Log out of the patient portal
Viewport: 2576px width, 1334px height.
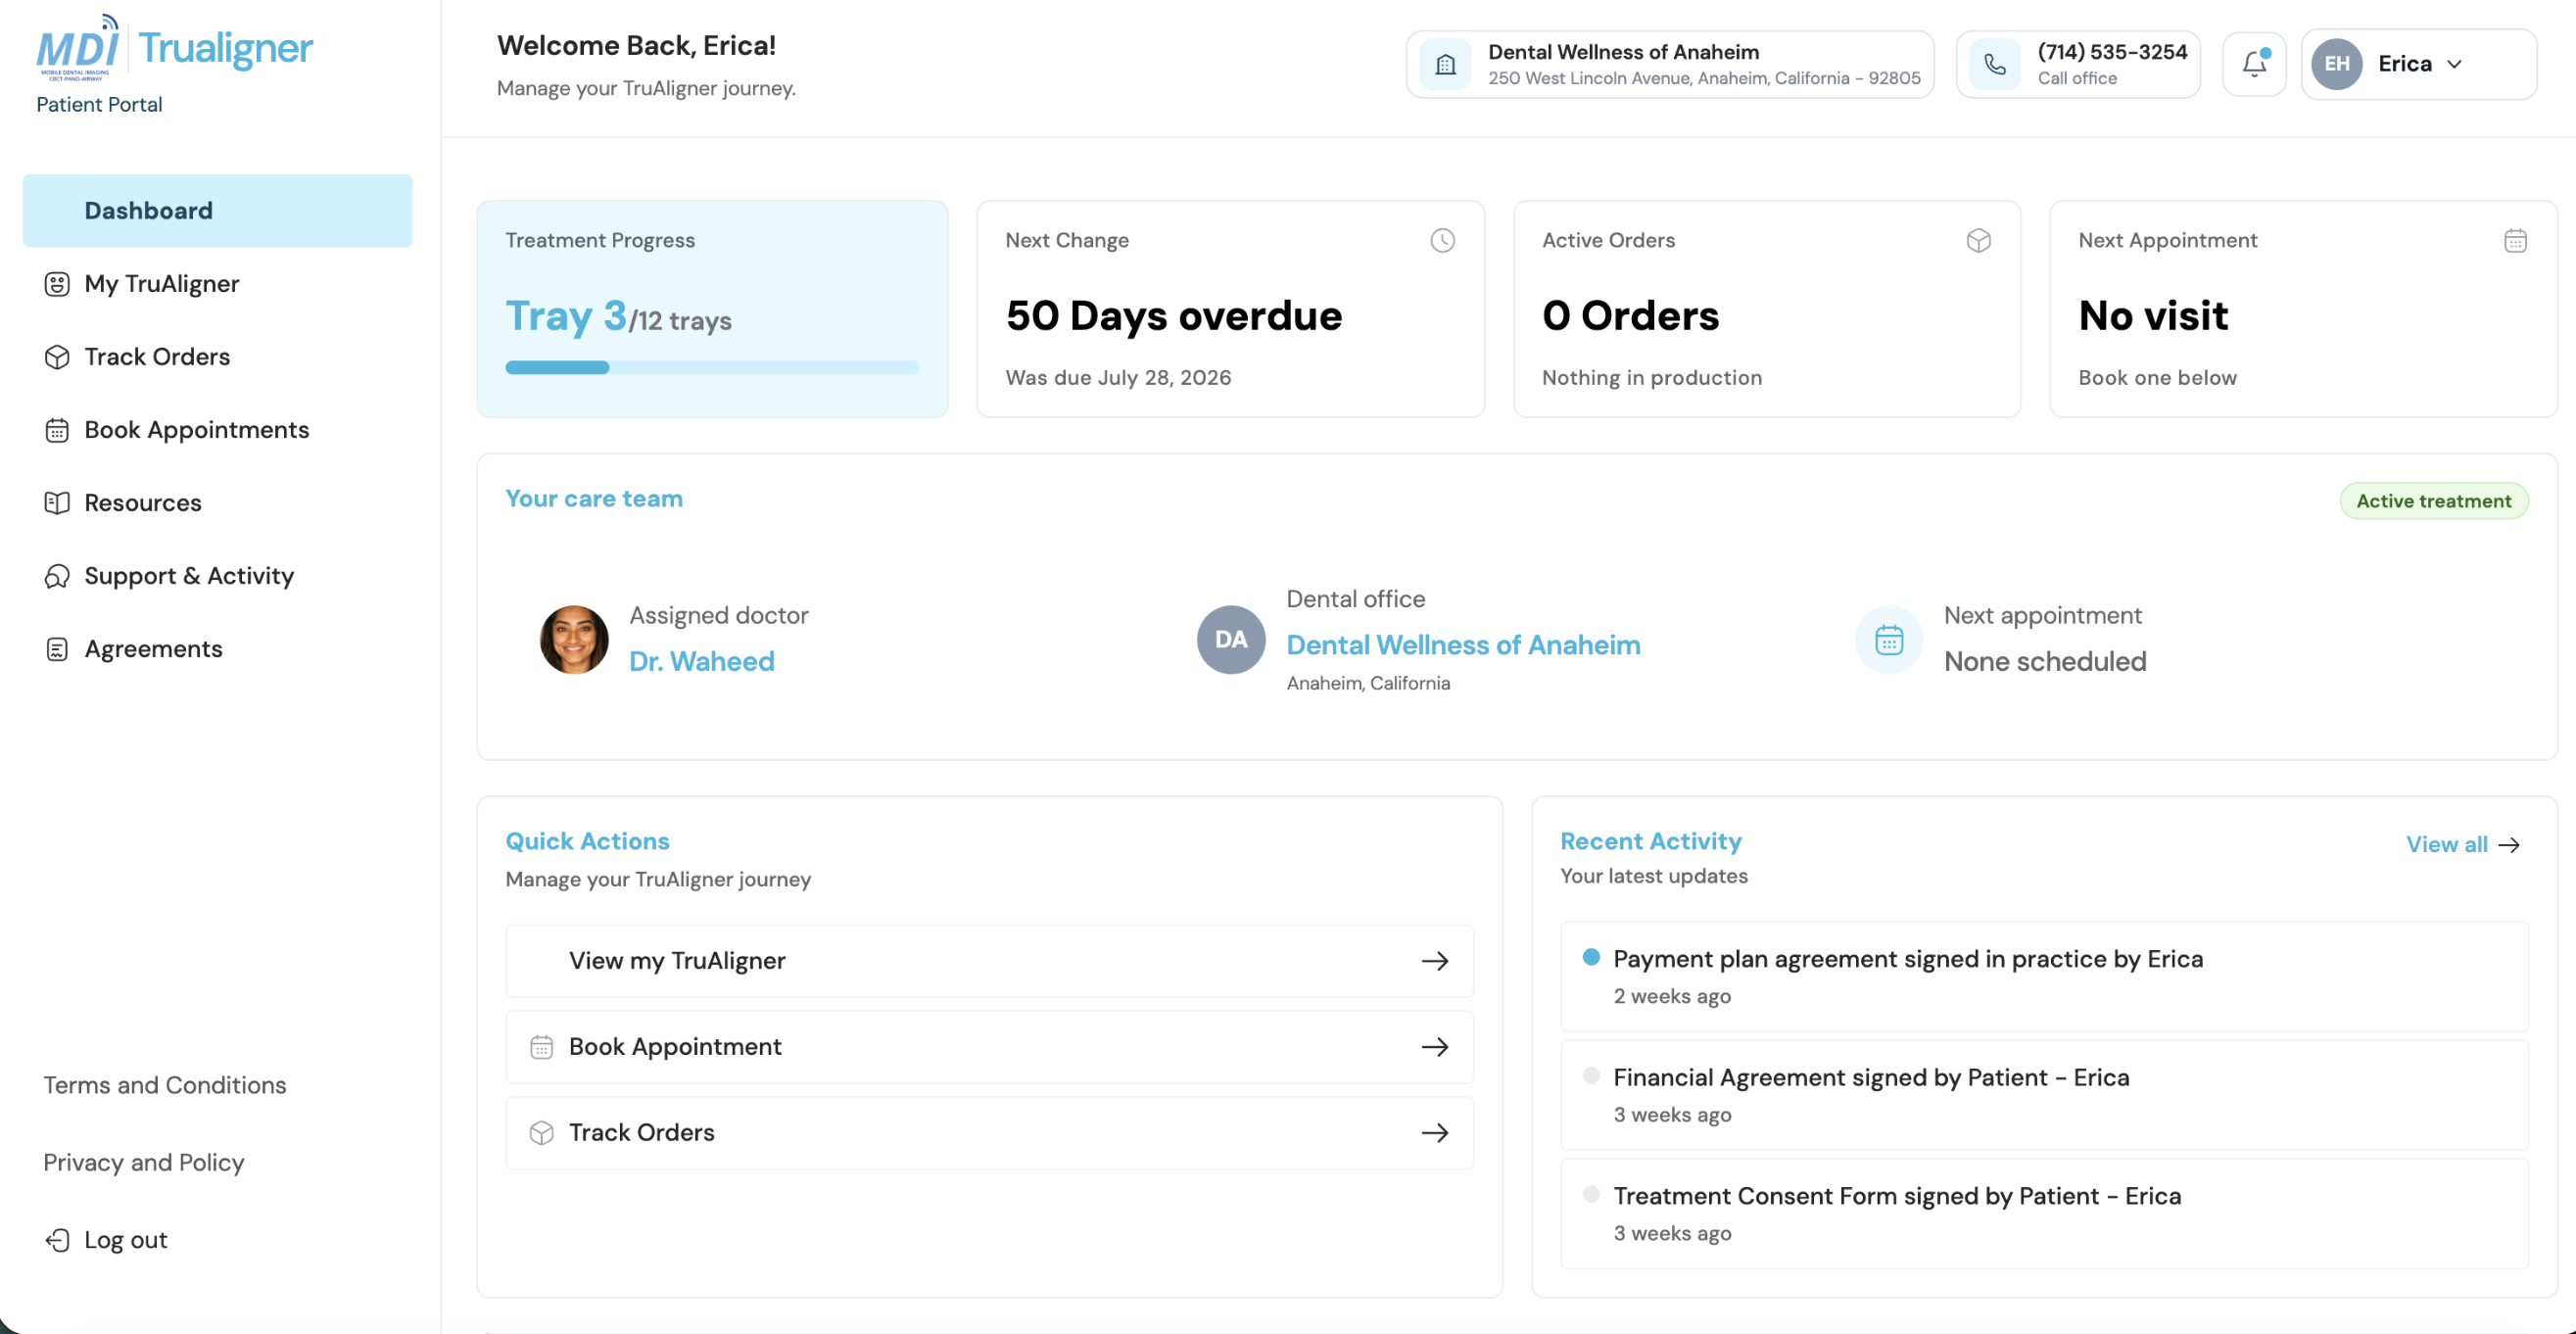click(x=125, y=1240)
